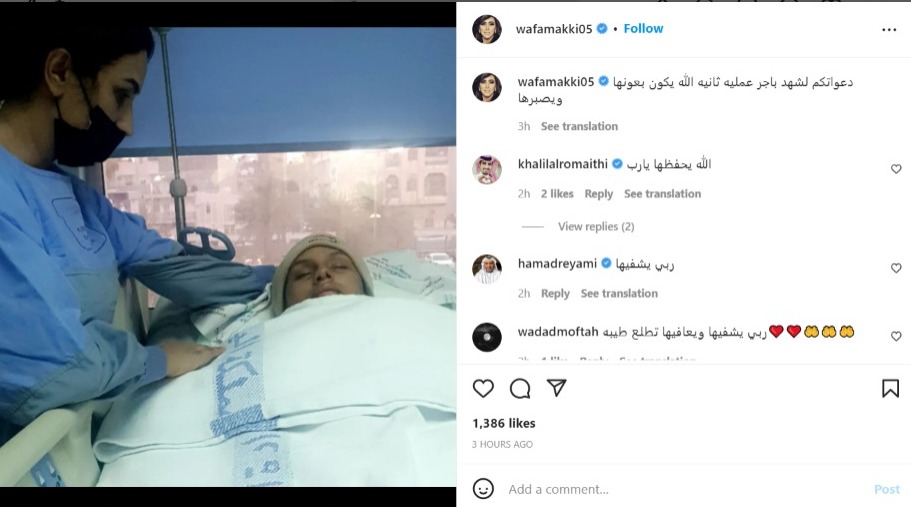The image size is (911, 507).
Task: Follow wafamakki05
Action: point(643,28)
